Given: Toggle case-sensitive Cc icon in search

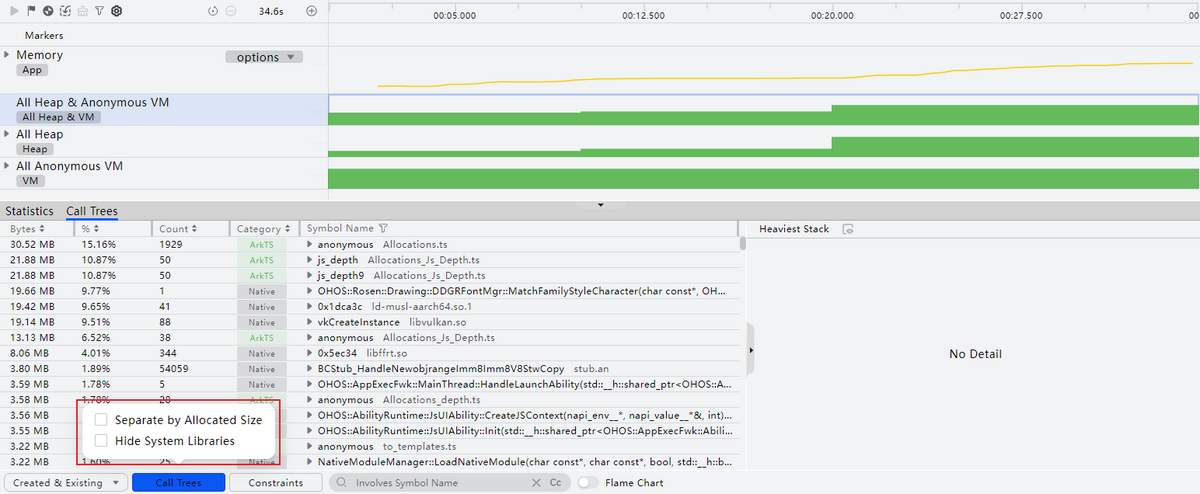Looking at the screenshot, I should point(555,483).
